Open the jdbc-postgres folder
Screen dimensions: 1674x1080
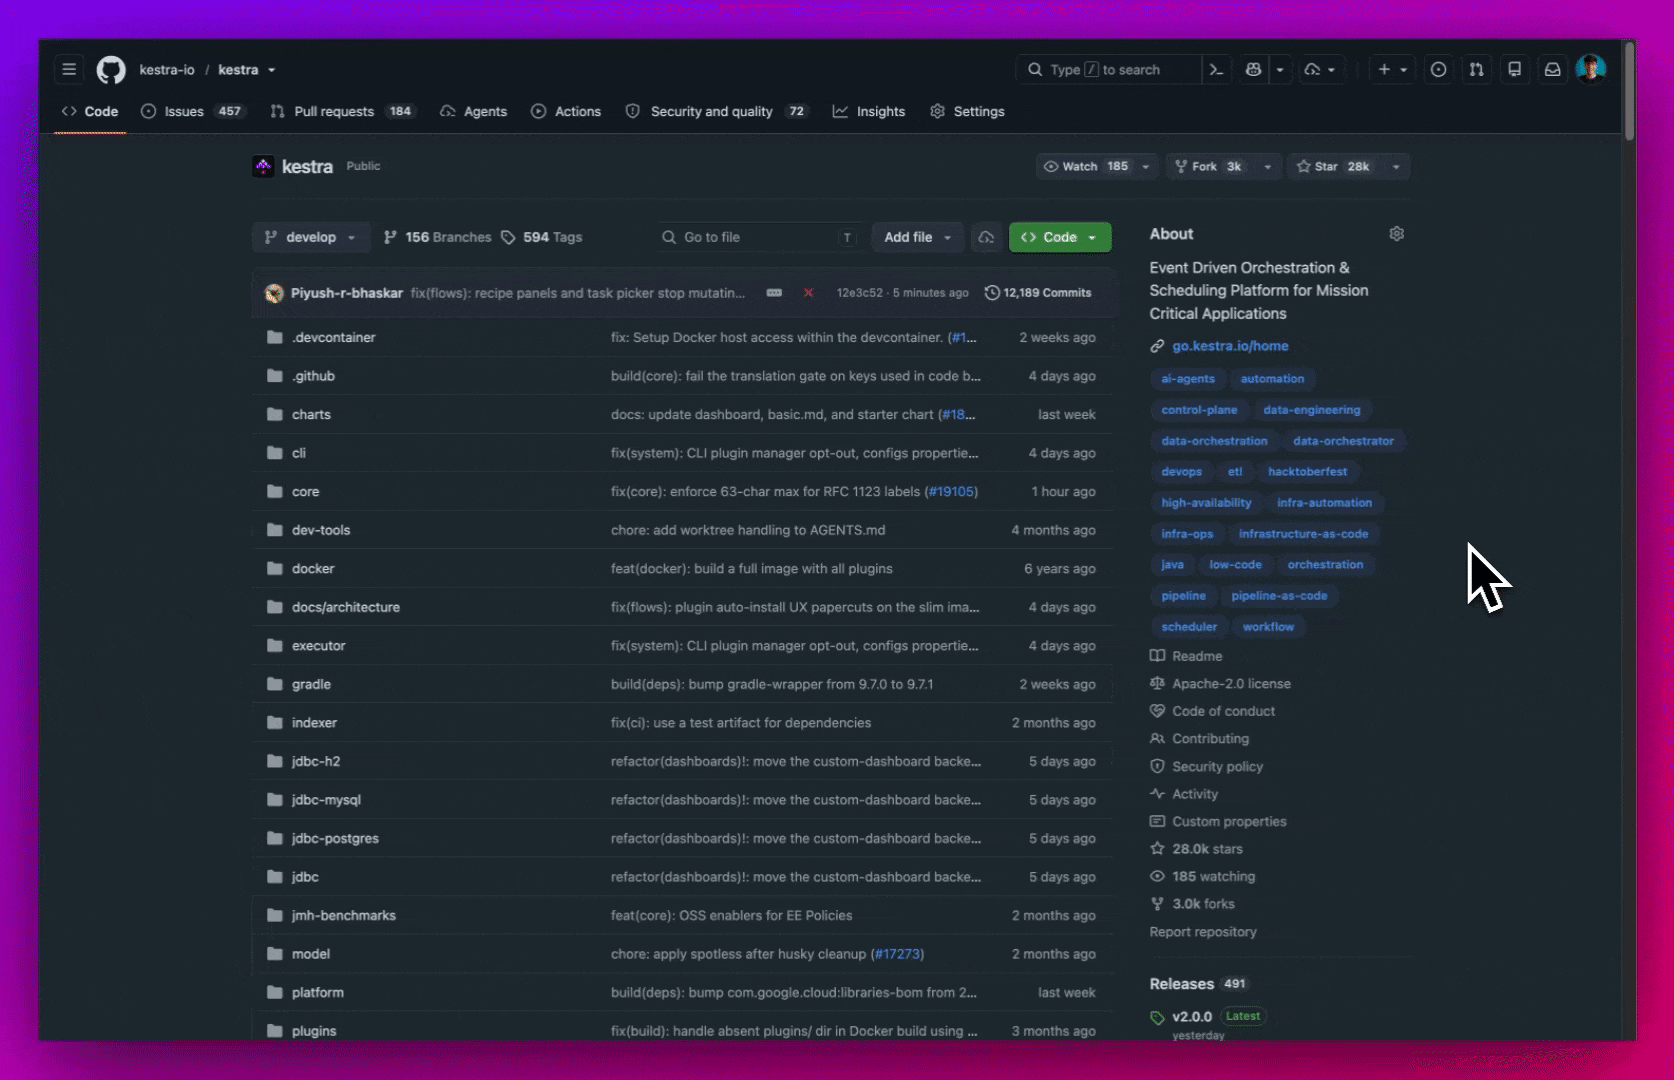click(335, 839)
